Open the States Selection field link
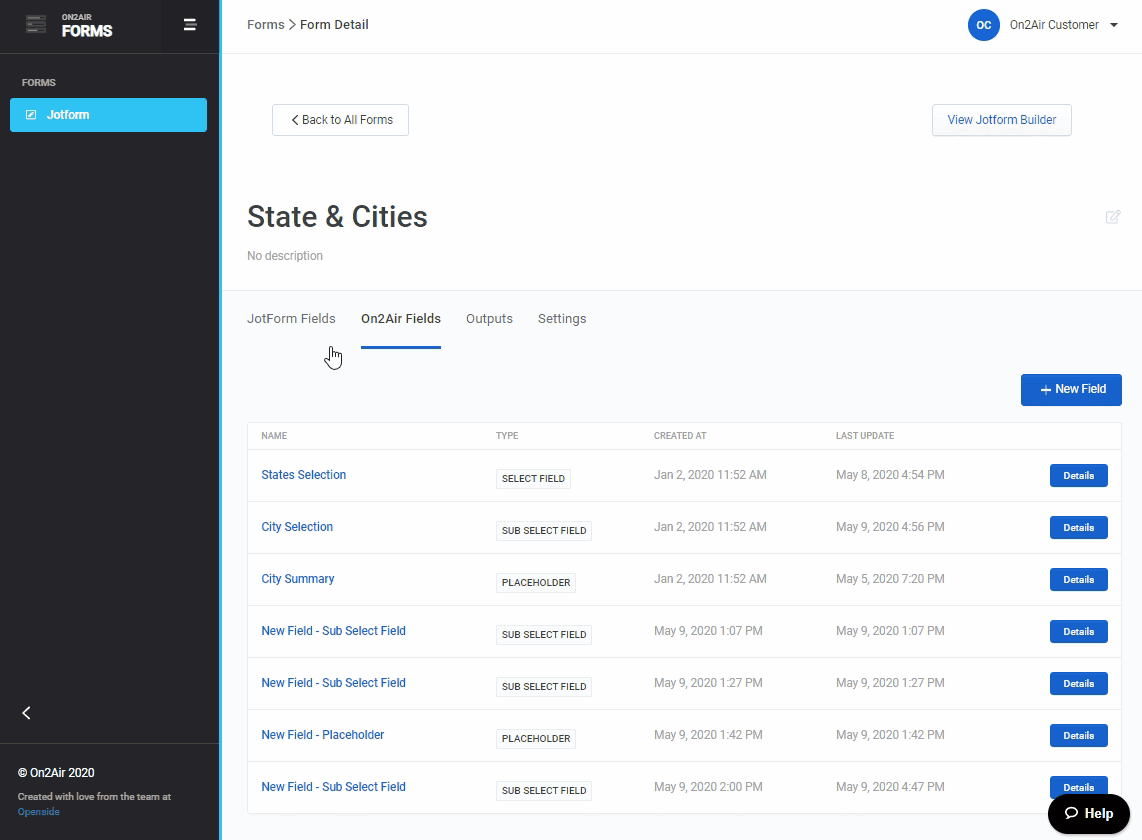Image resolution: width=1142 pixels, height=840 pixels. (303, 475)
